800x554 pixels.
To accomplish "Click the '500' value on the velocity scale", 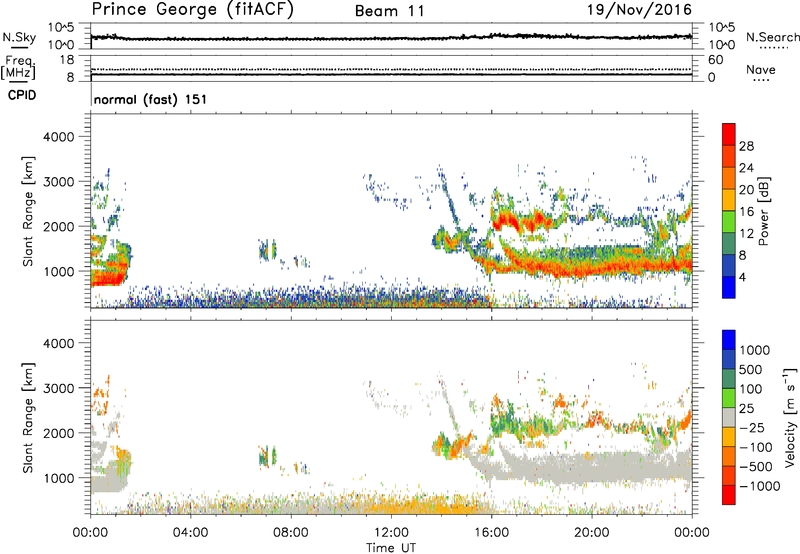I will click(x=751, y=370).
